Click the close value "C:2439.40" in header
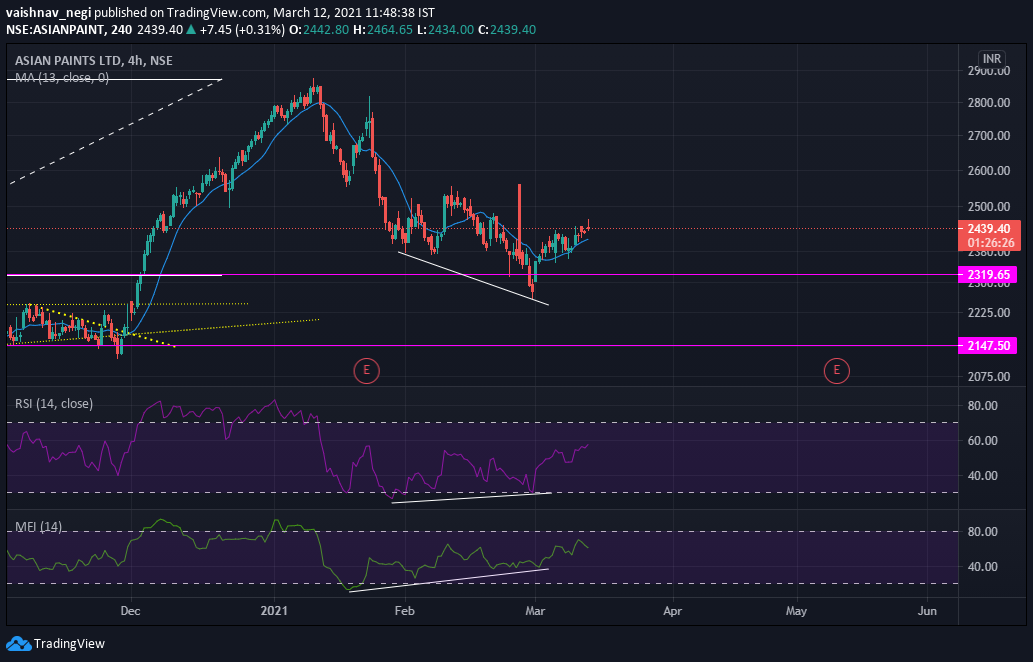 507,30
